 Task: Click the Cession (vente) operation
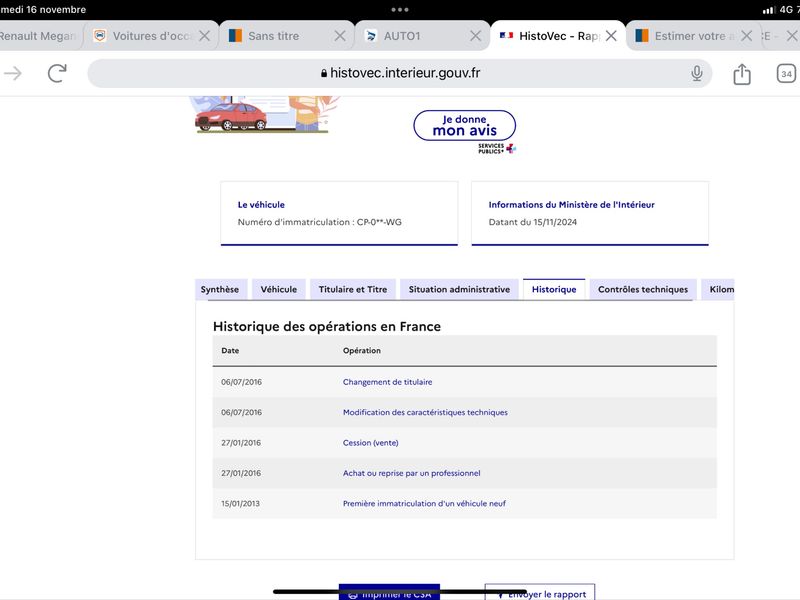370,443
